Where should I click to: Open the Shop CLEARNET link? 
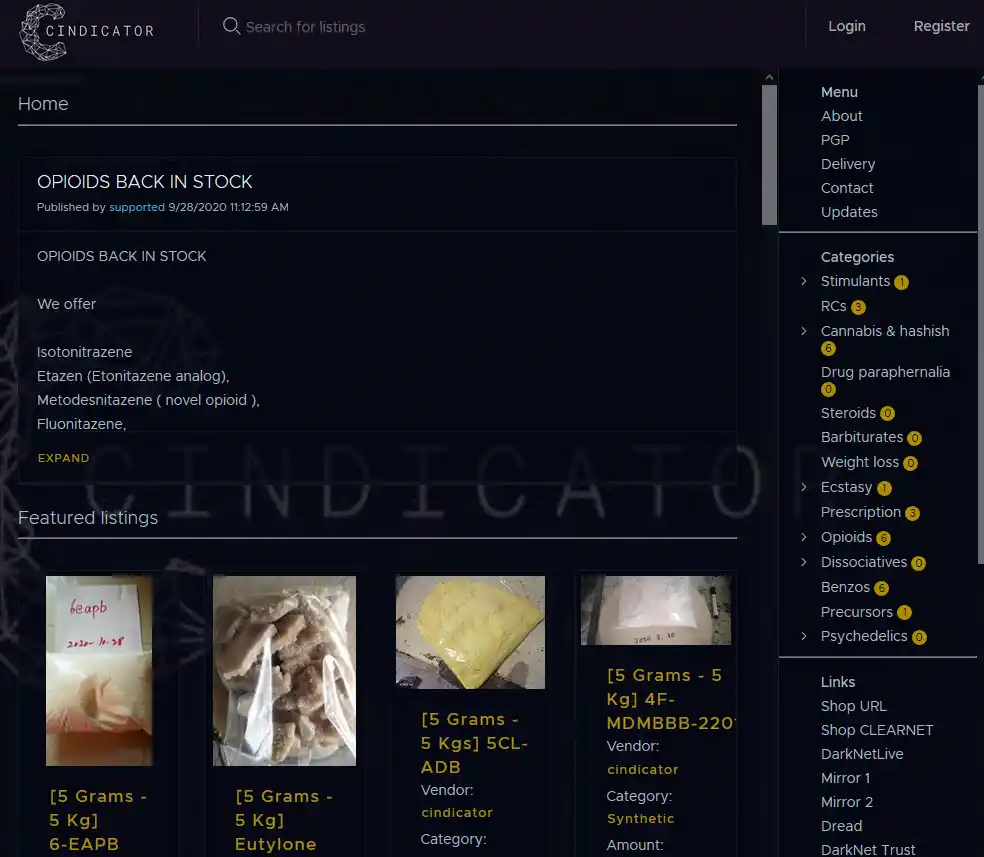pos(877,730)
